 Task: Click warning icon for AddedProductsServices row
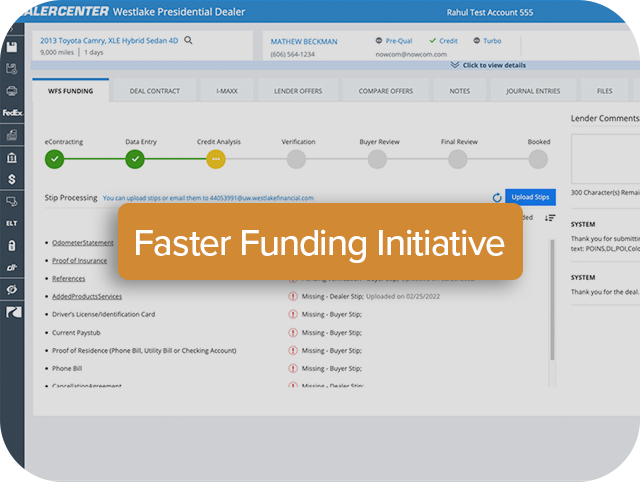point(293,296)
